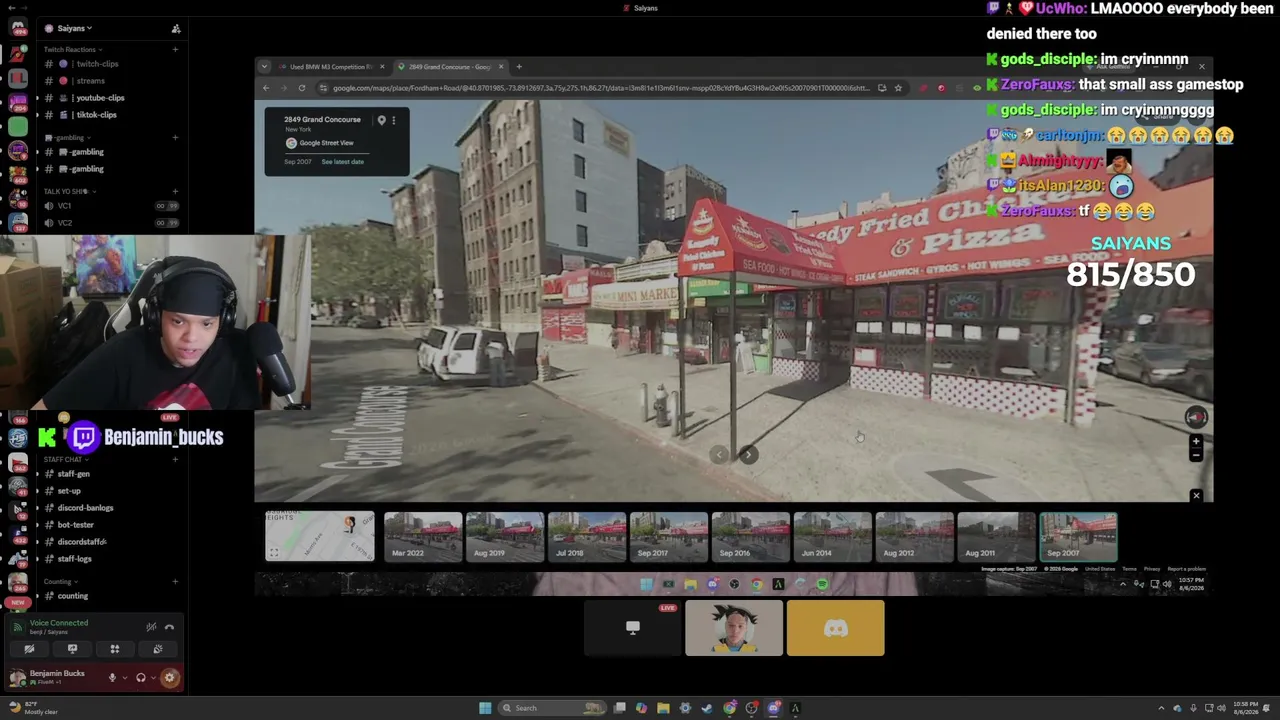This screenshot has width=1280, height=720.
Task: Select the Sep 2017 Street View image
Action: coord(669,537)
